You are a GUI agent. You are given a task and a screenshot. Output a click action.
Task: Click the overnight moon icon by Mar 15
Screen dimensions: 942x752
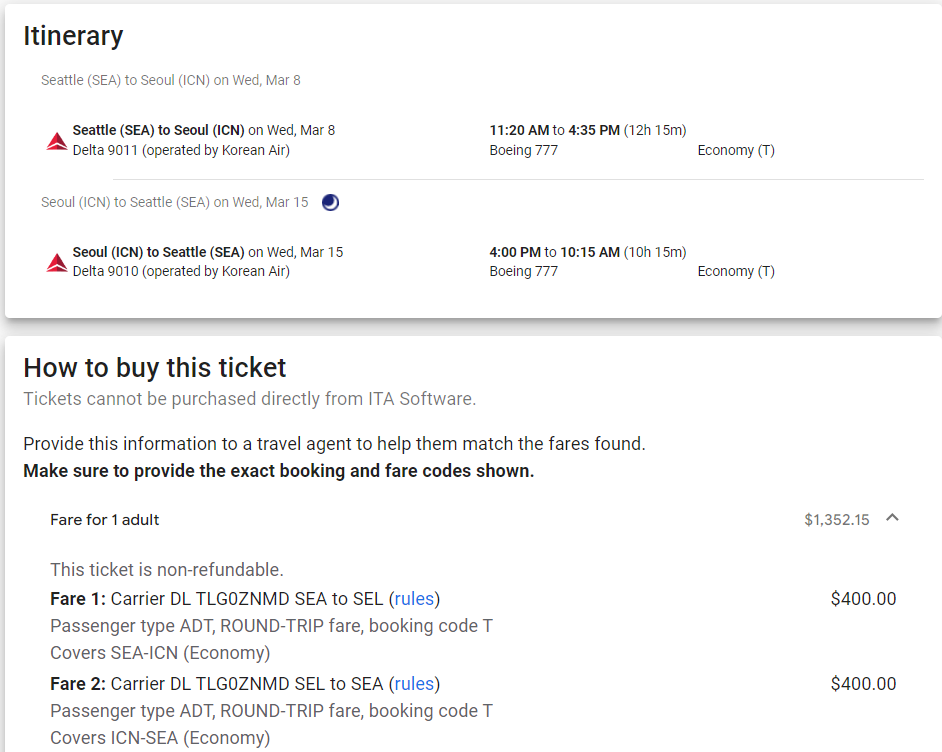click(x=330, y=202)
